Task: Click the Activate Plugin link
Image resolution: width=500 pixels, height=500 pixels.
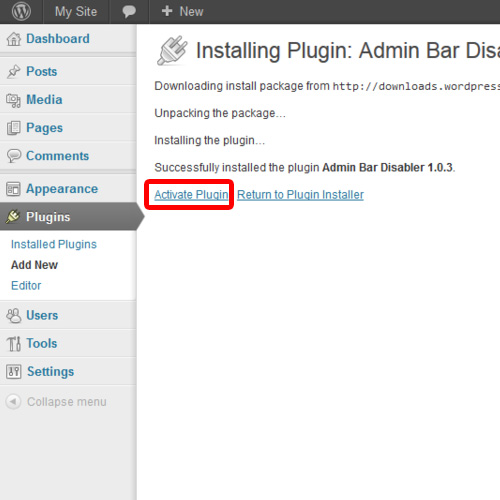Action: tap(191, 195)
